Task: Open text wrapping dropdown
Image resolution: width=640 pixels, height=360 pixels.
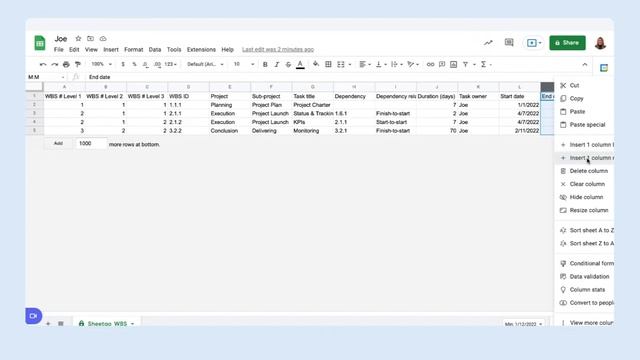Action: pyautogui.click(x=397, y=64)
